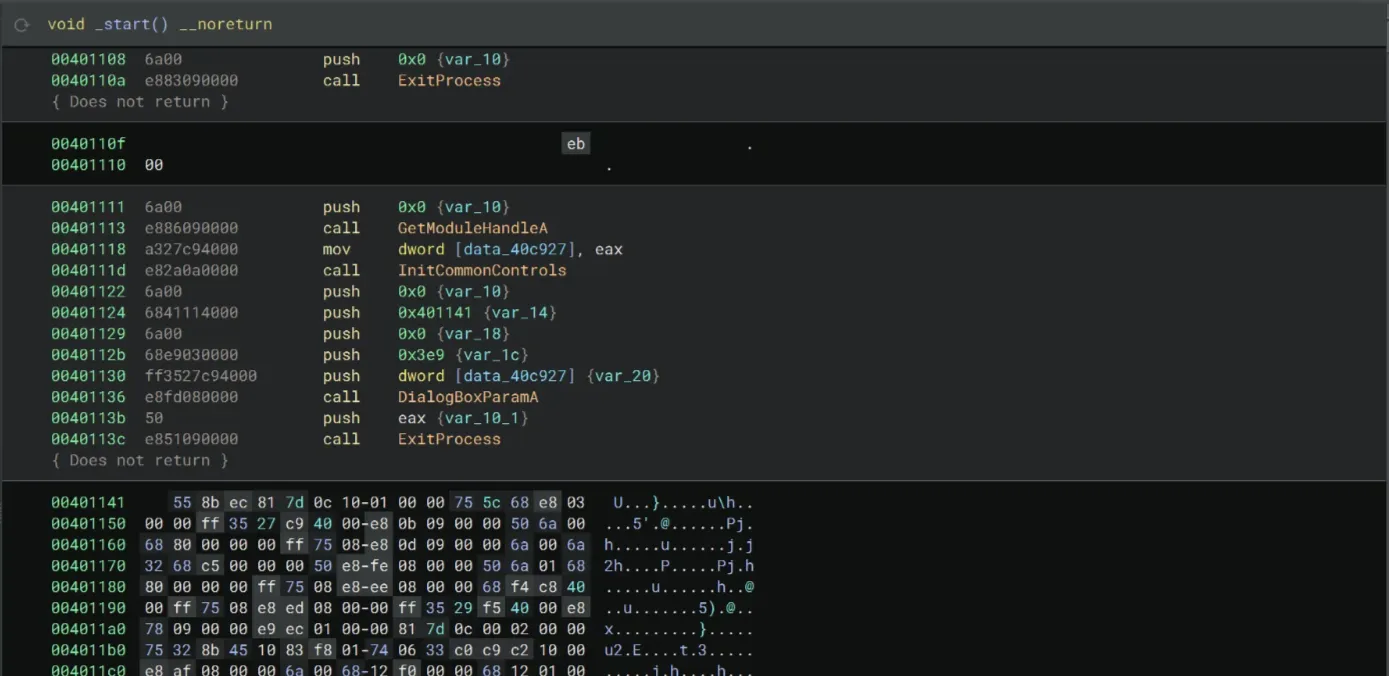1389x676 pixels.
Task: Open the DialogBoxParamA call target
Action: (x=468, y=397)
